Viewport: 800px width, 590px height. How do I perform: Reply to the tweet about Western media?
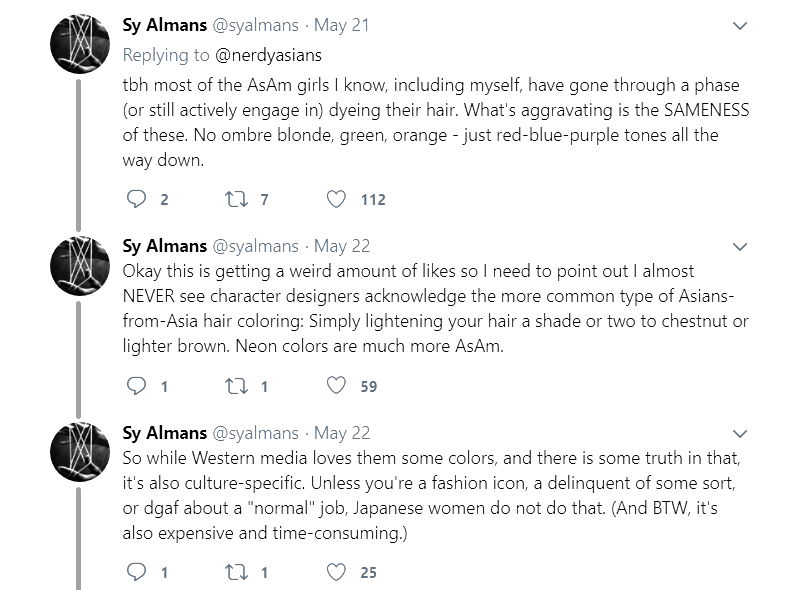(x=138, y=572)
